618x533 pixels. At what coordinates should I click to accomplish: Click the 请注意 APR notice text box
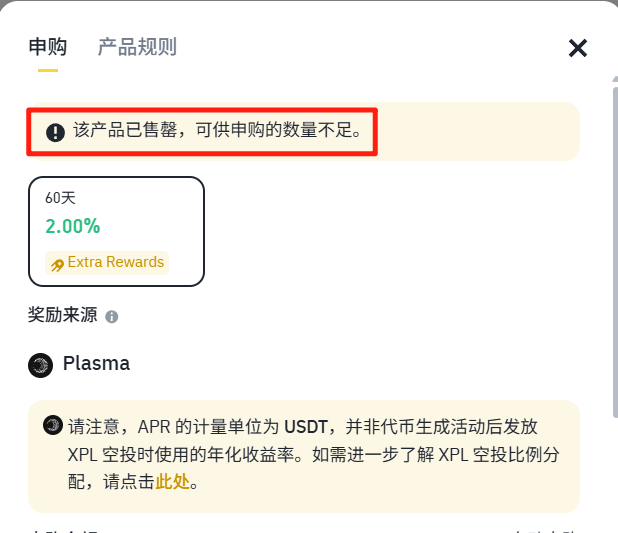(x=303, y=454)
